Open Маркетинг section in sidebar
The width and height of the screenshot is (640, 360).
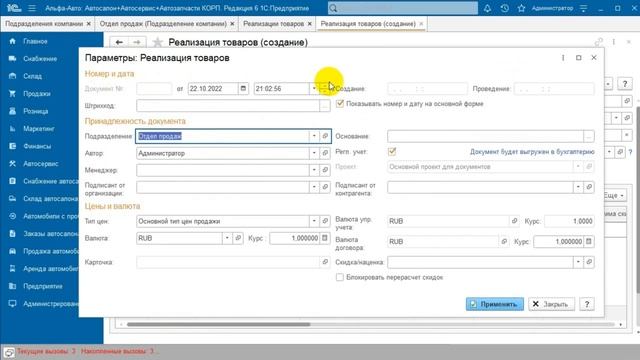[x=39, y=129]
